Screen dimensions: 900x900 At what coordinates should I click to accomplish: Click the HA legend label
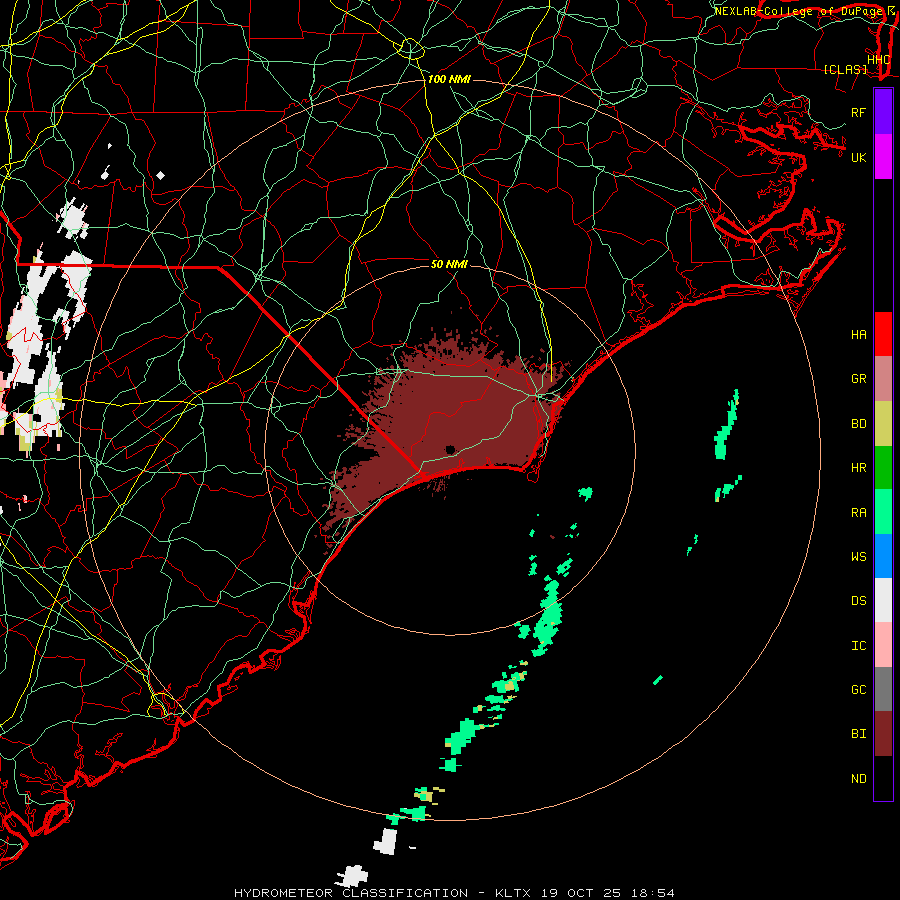(858, 335)
